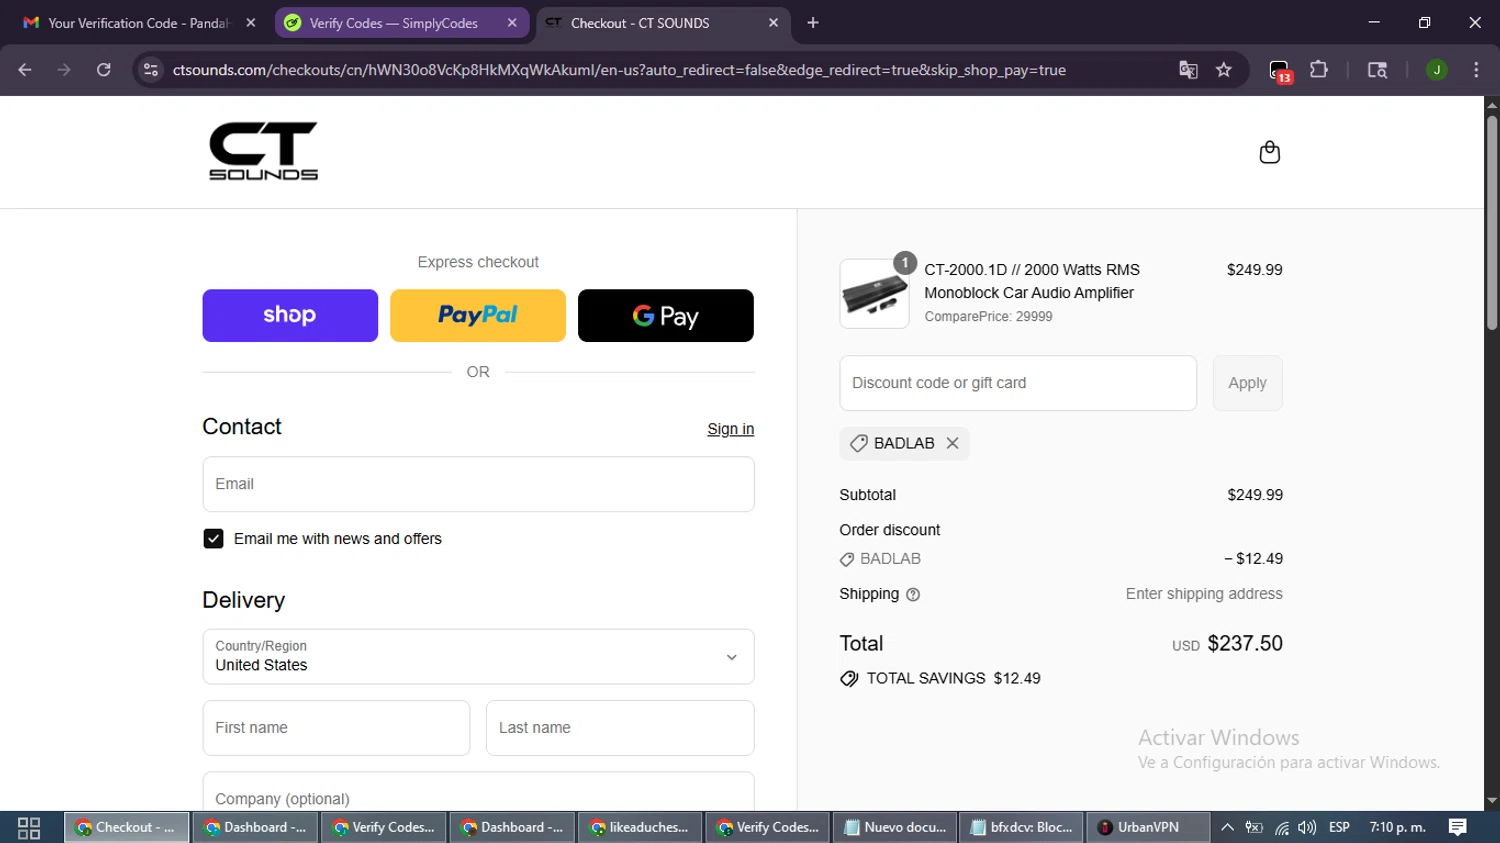Expand the Country/Region dropdown
Image resolution: width=1500 pixels, height=843 pixels.
tap(478, 657)
